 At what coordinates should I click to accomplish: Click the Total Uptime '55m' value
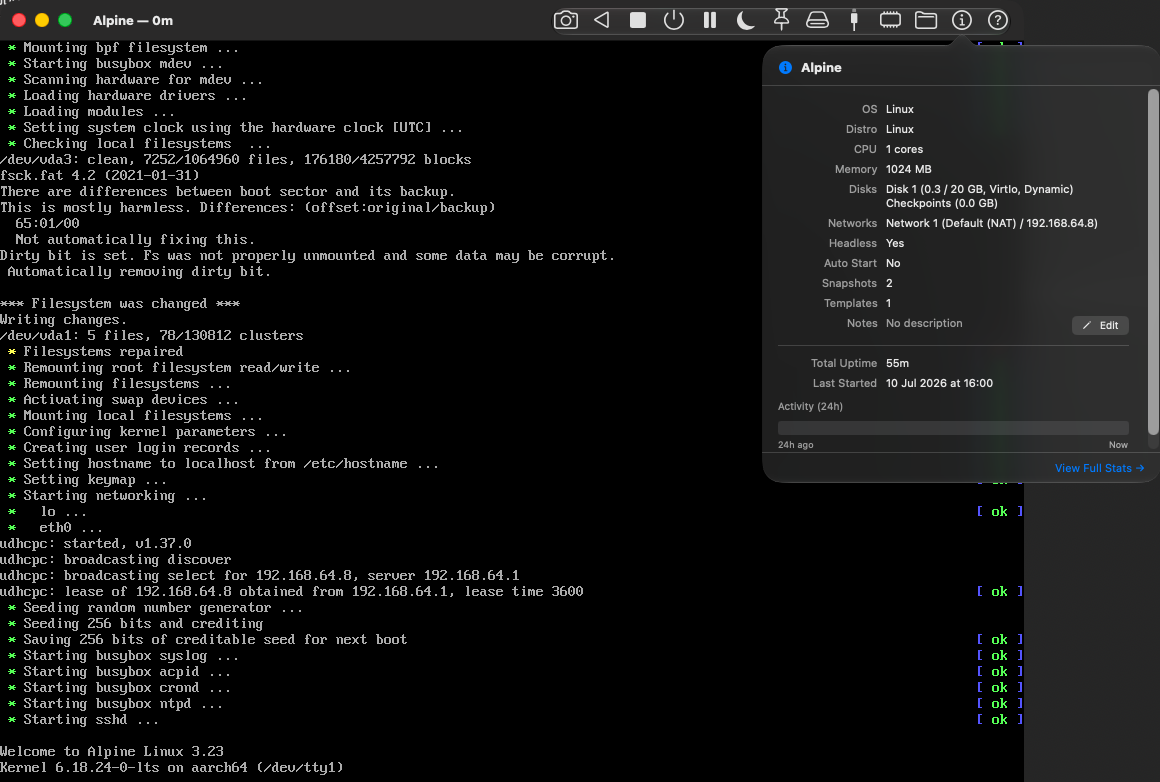(897, 363)
